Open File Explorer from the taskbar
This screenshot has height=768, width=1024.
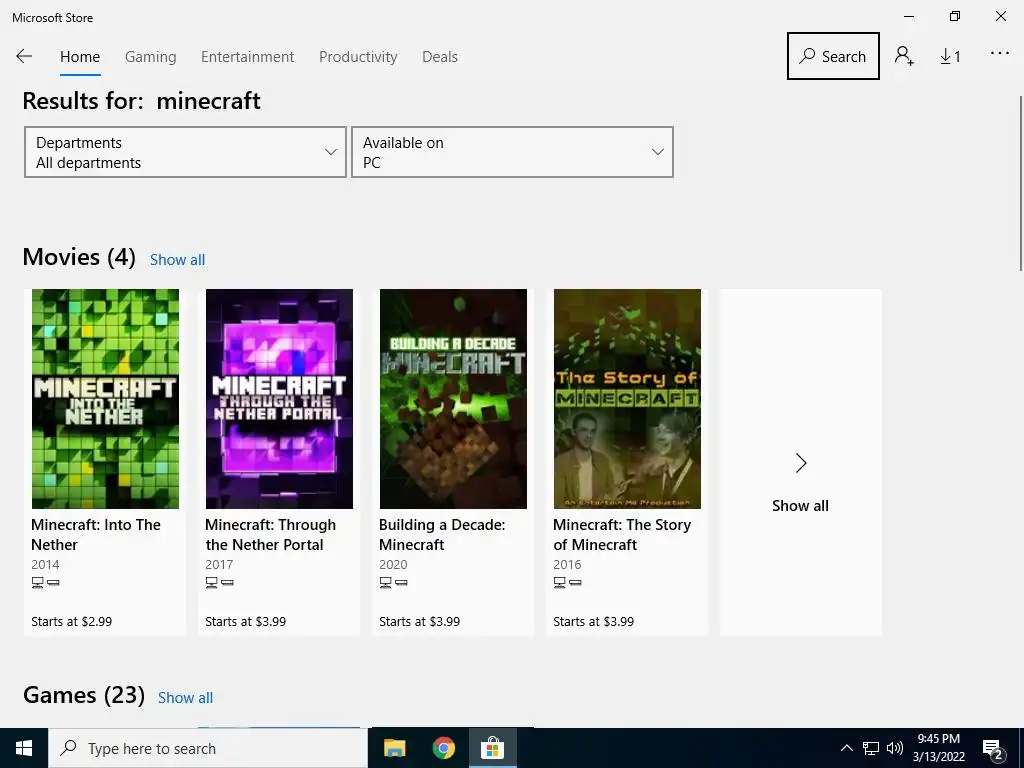(x=394, y=748)
